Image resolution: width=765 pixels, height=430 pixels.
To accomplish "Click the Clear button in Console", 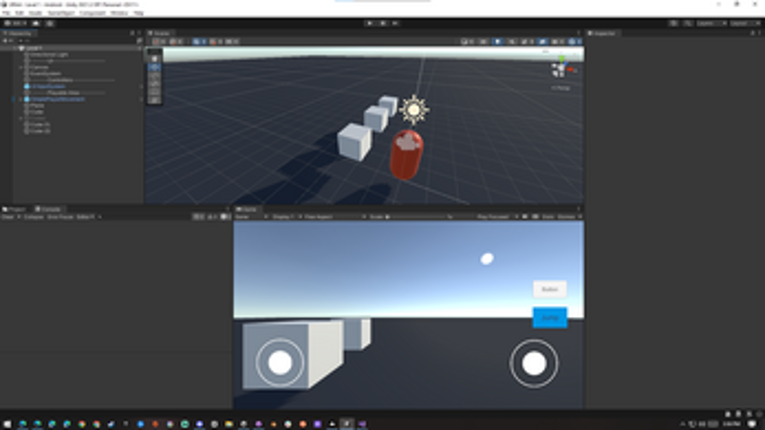I will (x=7, y=217).
